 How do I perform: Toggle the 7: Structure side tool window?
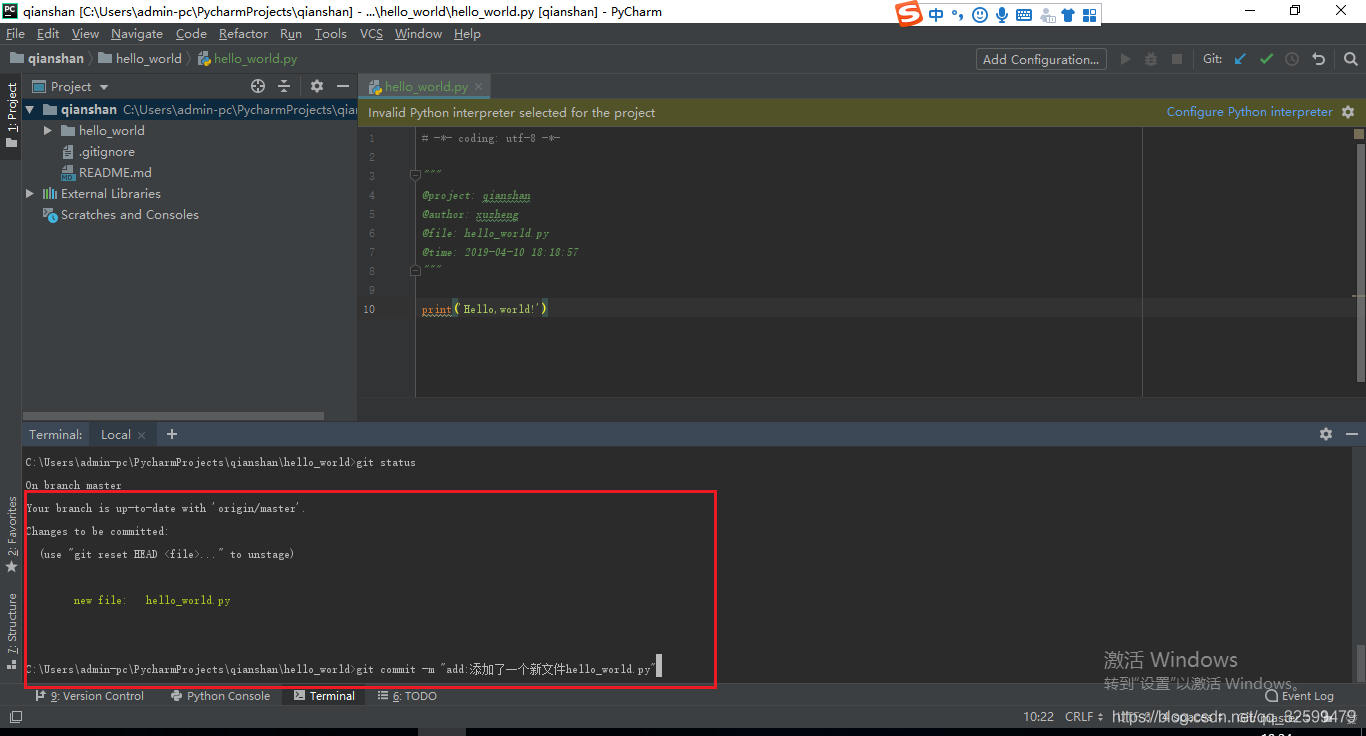click(11, 630)
